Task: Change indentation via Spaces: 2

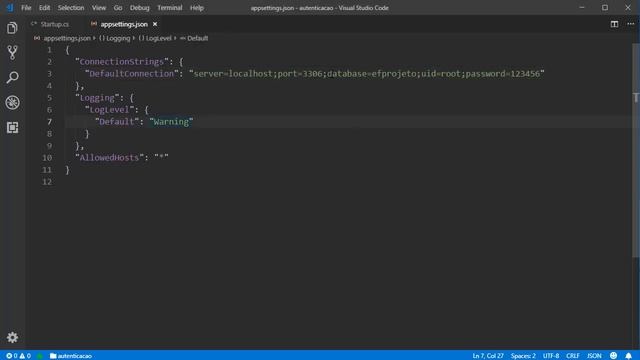Action: click(x=523, y=356)
